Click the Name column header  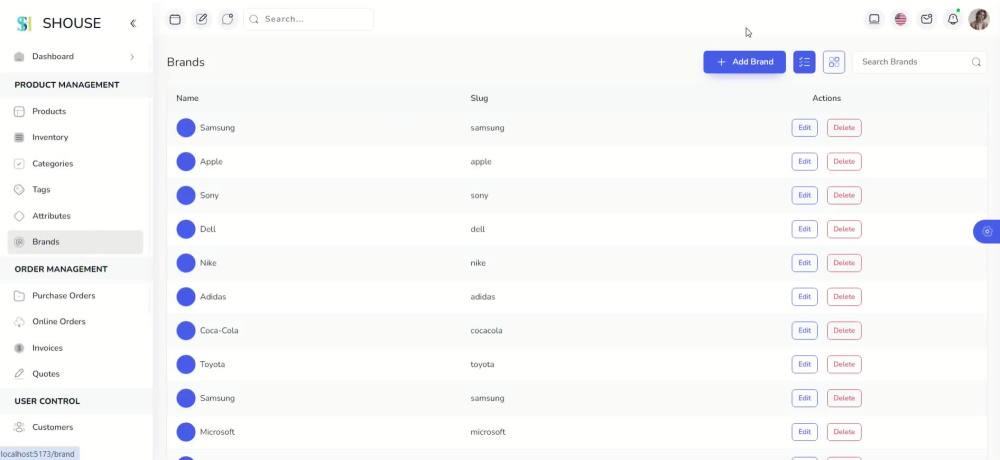tap(188, 98)
